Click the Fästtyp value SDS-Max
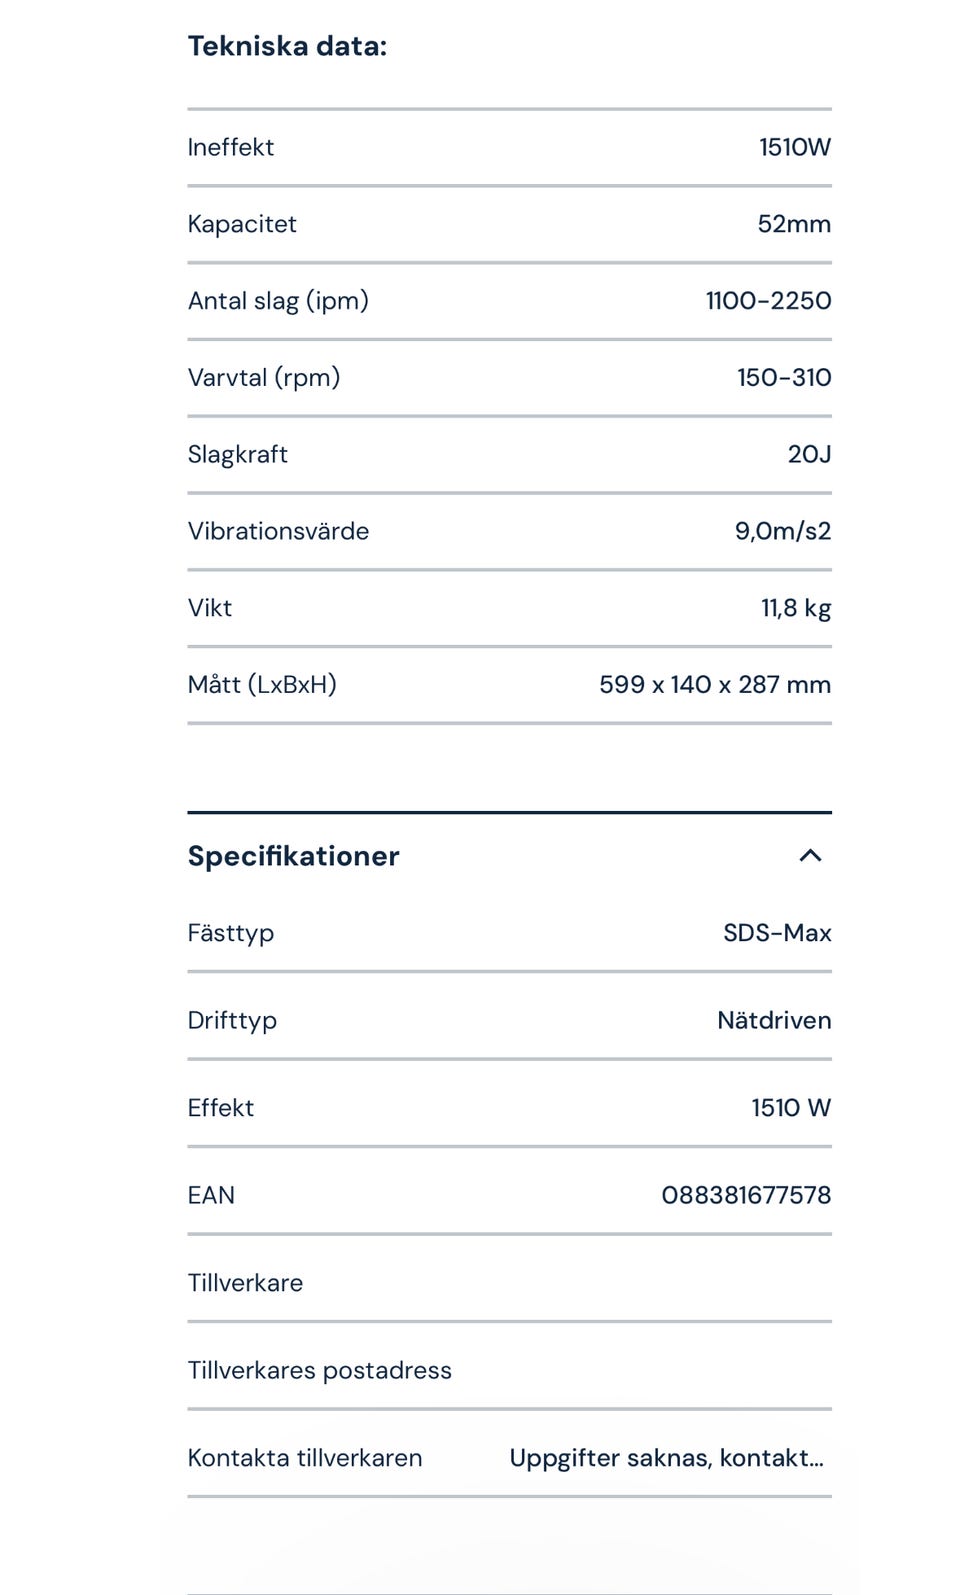Viewport: 960px width, 1595px height. [777, 933]
